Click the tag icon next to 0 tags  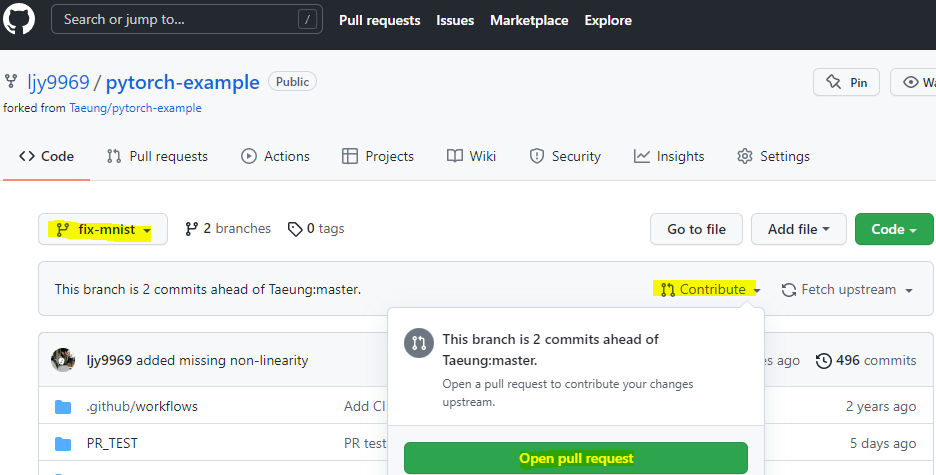(x=295, y=229)
